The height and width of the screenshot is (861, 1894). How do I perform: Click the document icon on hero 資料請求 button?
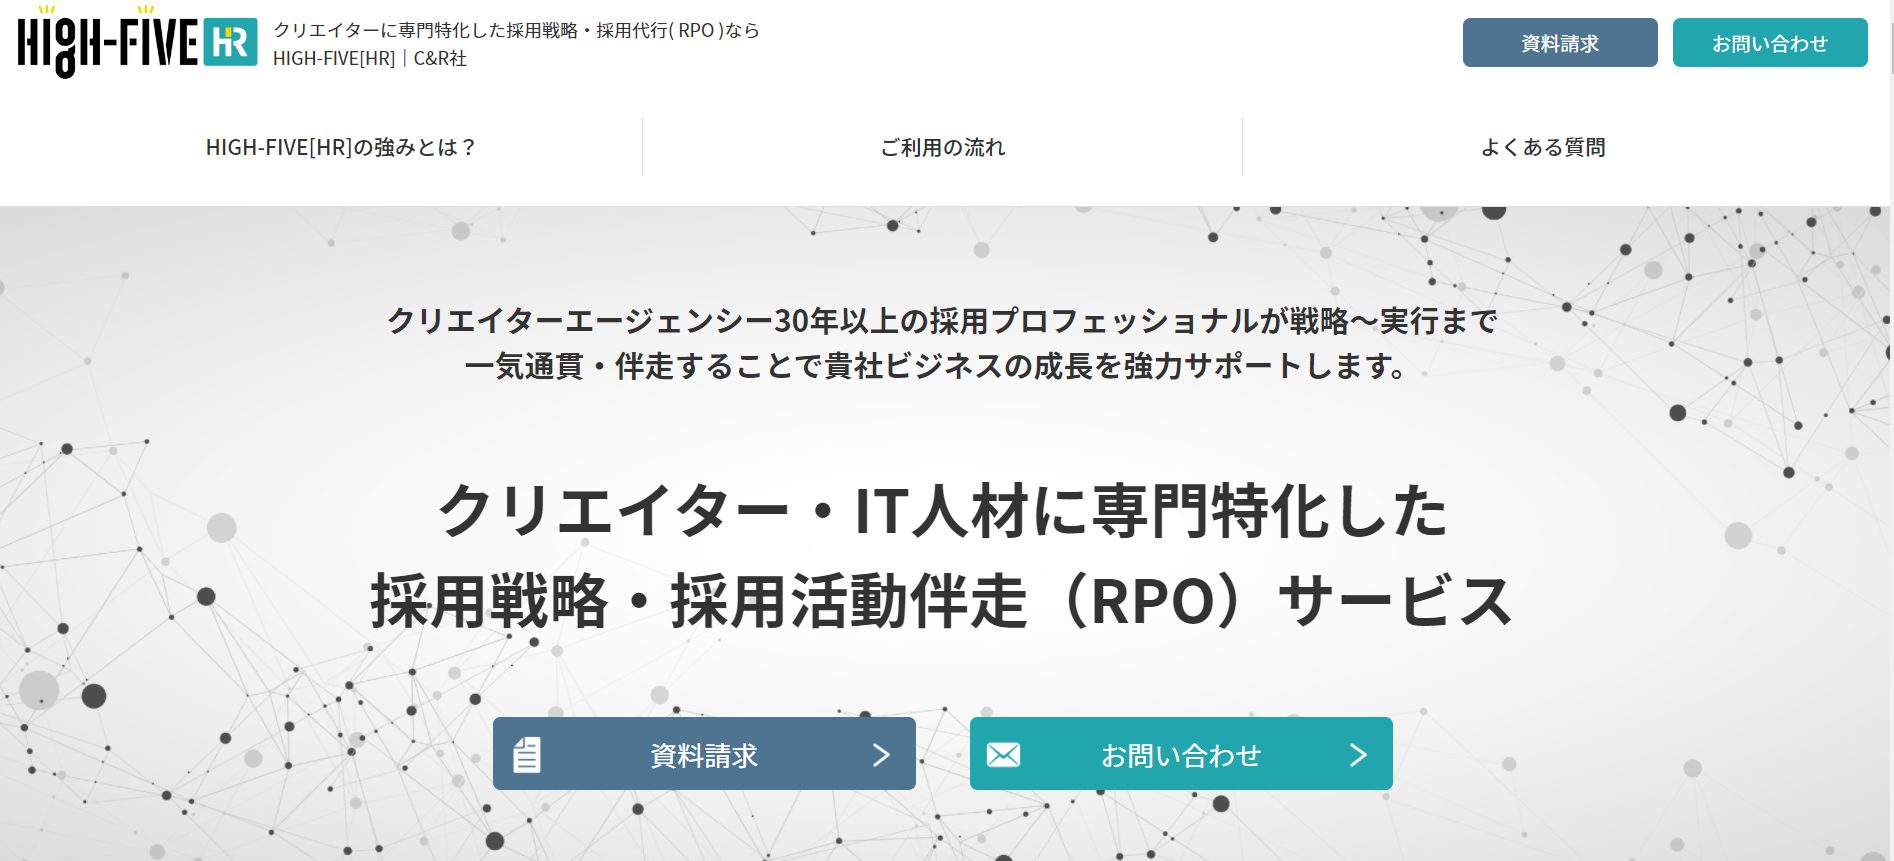point(527,755)
